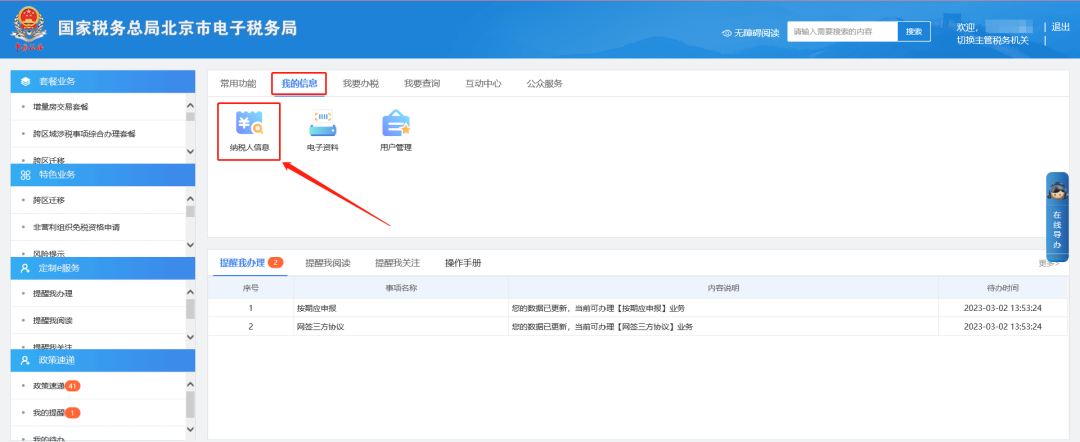Click the 定制e服务 panel header

103,269
